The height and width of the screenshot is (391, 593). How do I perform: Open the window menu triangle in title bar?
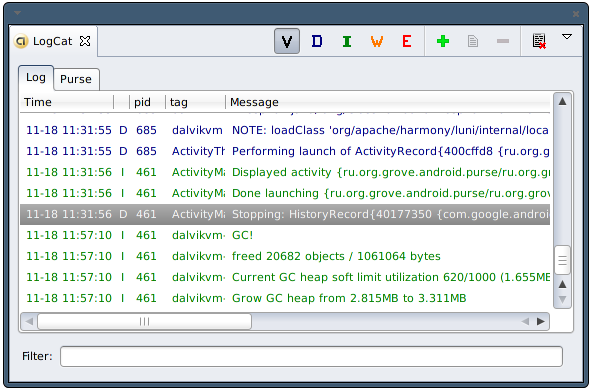coord(17,13)
